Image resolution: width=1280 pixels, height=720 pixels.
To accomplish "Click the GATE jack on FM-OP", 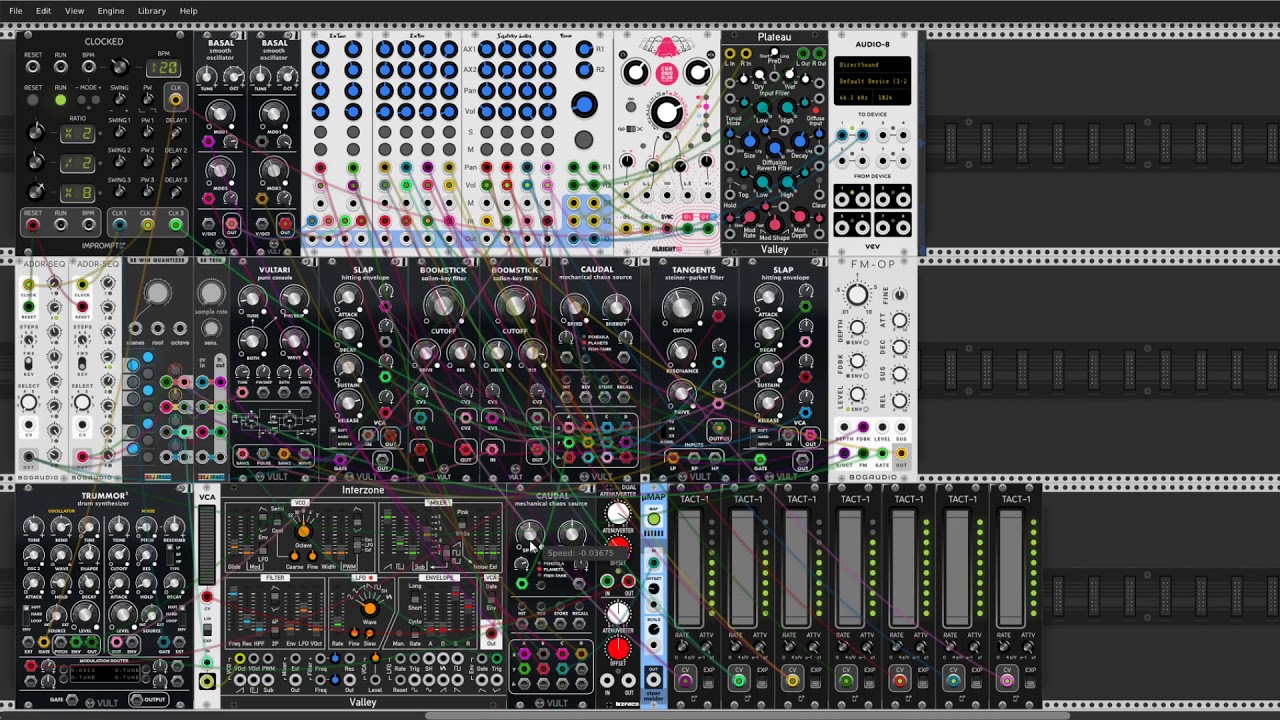I will coord(882,455).
